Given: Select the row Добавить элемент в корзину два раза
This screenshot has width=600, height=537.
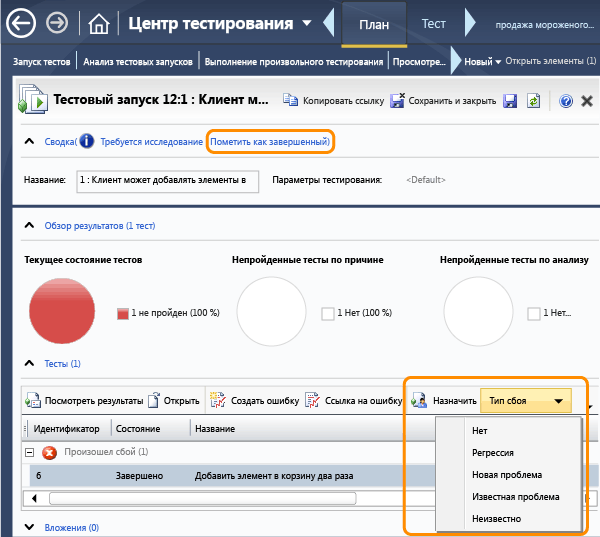Looking at the screenshot, I should coord(232,476).
